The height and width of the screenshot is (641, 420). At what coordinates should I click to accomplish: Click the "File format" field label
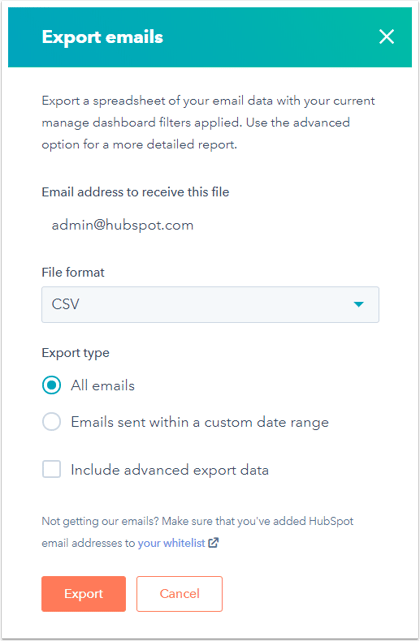(x=73, y=272)
